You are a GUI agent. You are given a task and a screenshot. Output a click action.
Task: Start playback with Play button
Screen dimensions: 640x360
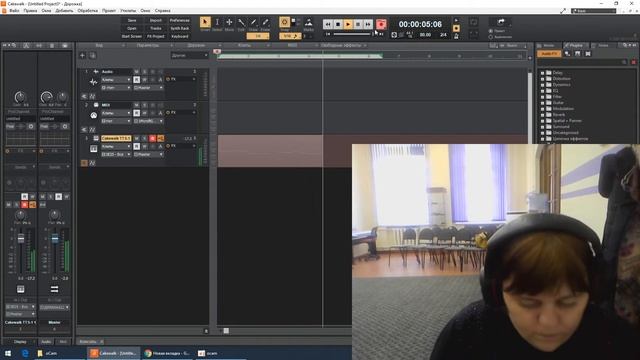click(348, 24)
